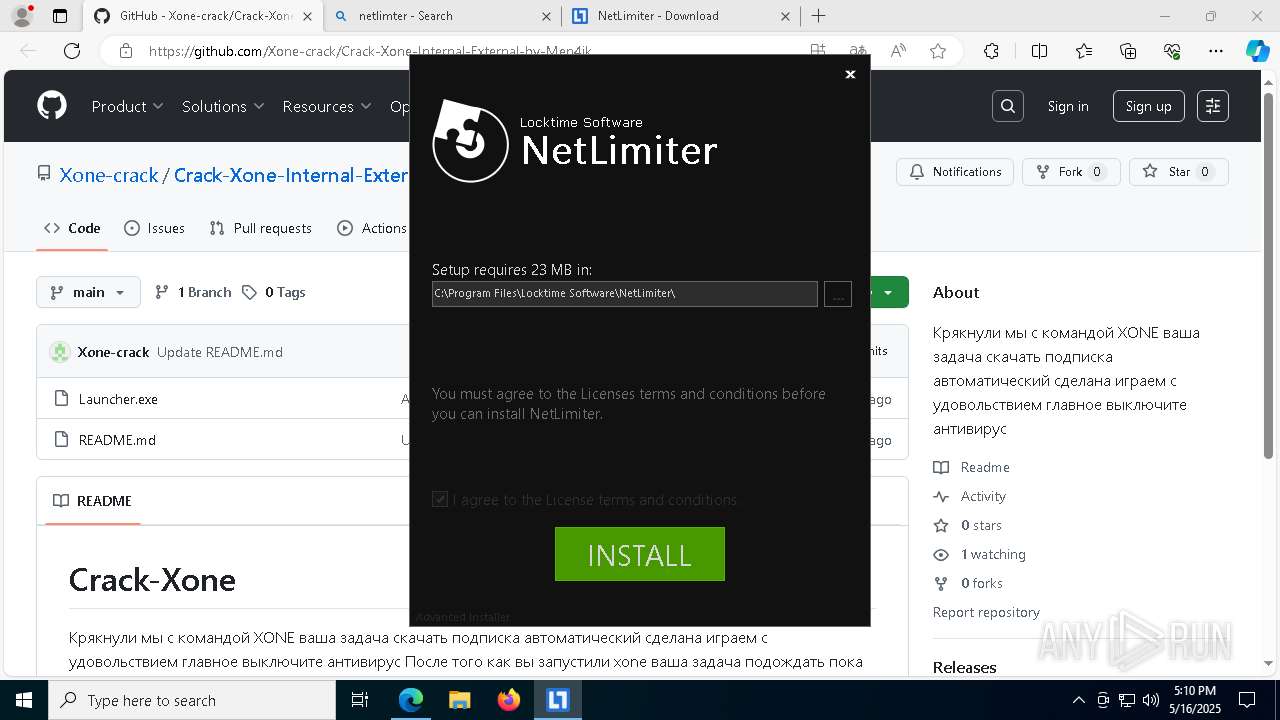
Task: Click the Sign up button
Action: pos(1148,106)
